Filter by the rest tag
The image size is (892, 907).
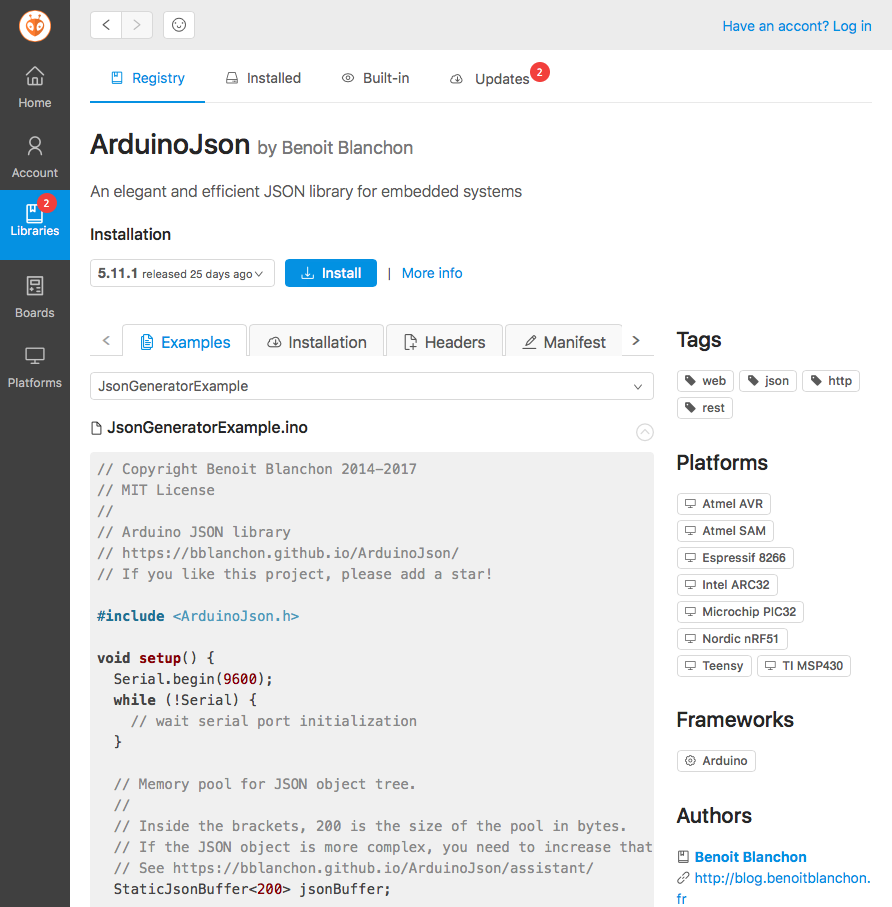point(705,408)
